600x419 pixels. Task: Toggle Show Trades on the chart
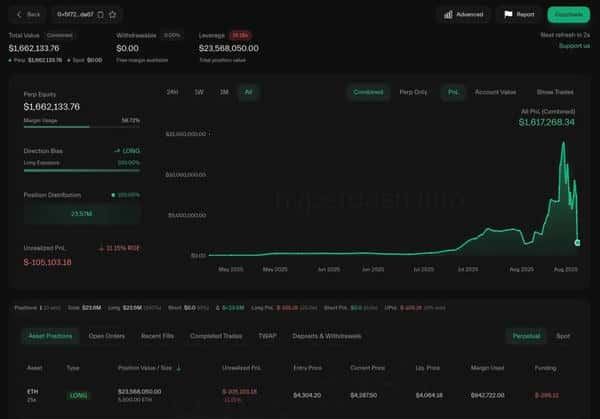point(555,92)
